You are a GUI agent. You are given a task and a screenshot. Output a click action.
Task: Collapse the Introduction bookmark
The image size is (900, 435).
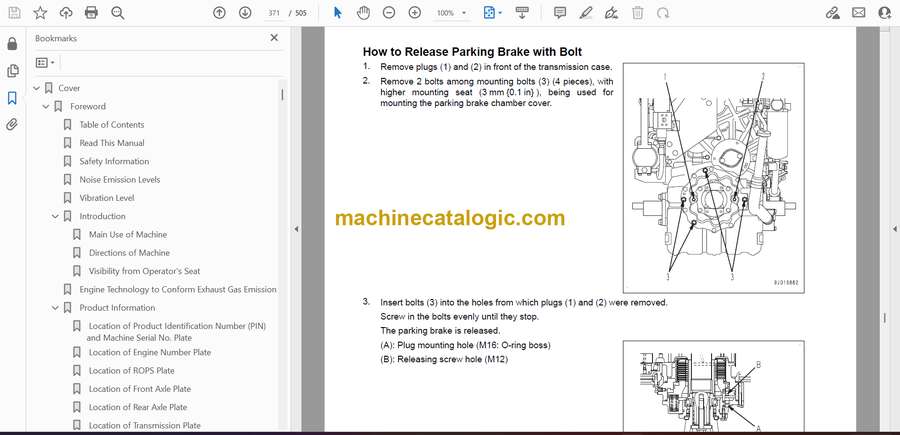coord(55,216)
